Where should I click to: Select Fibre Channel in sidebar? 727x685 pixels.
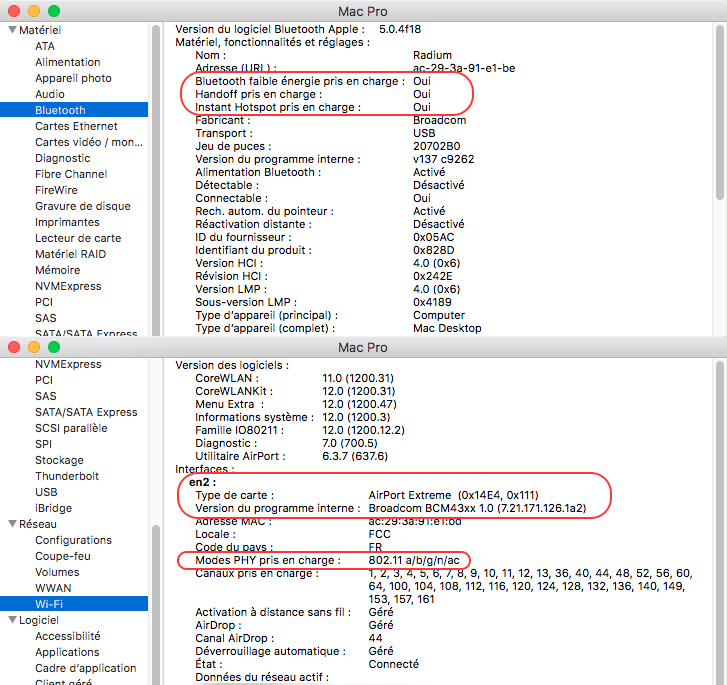point(71,174)
